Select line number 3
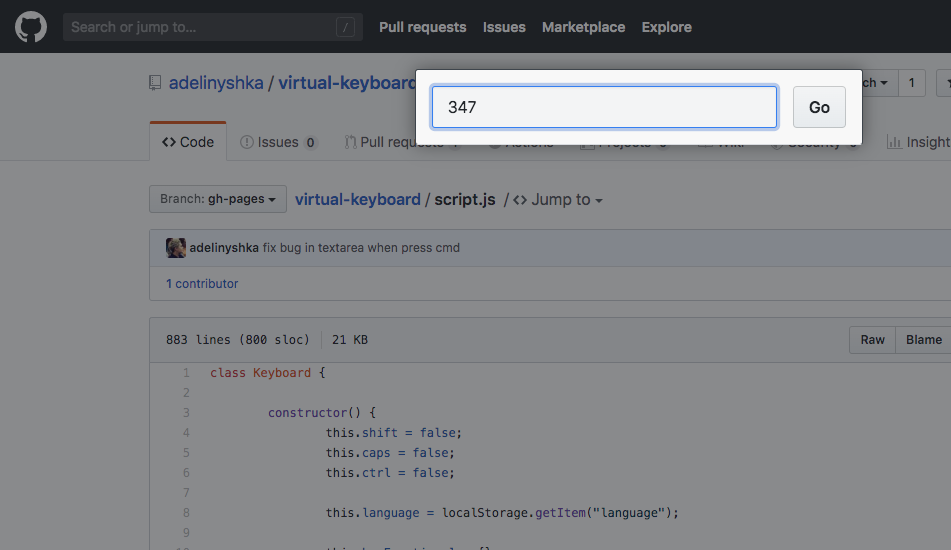The height and width of the screenshot is (550, 951). click(x=186, y=413)
